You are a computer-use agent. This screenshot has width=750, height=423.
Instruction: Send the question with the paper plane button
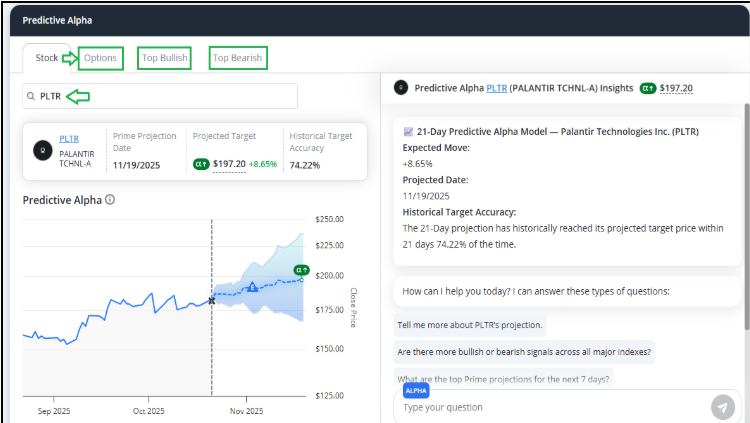(x=723, y=407)
